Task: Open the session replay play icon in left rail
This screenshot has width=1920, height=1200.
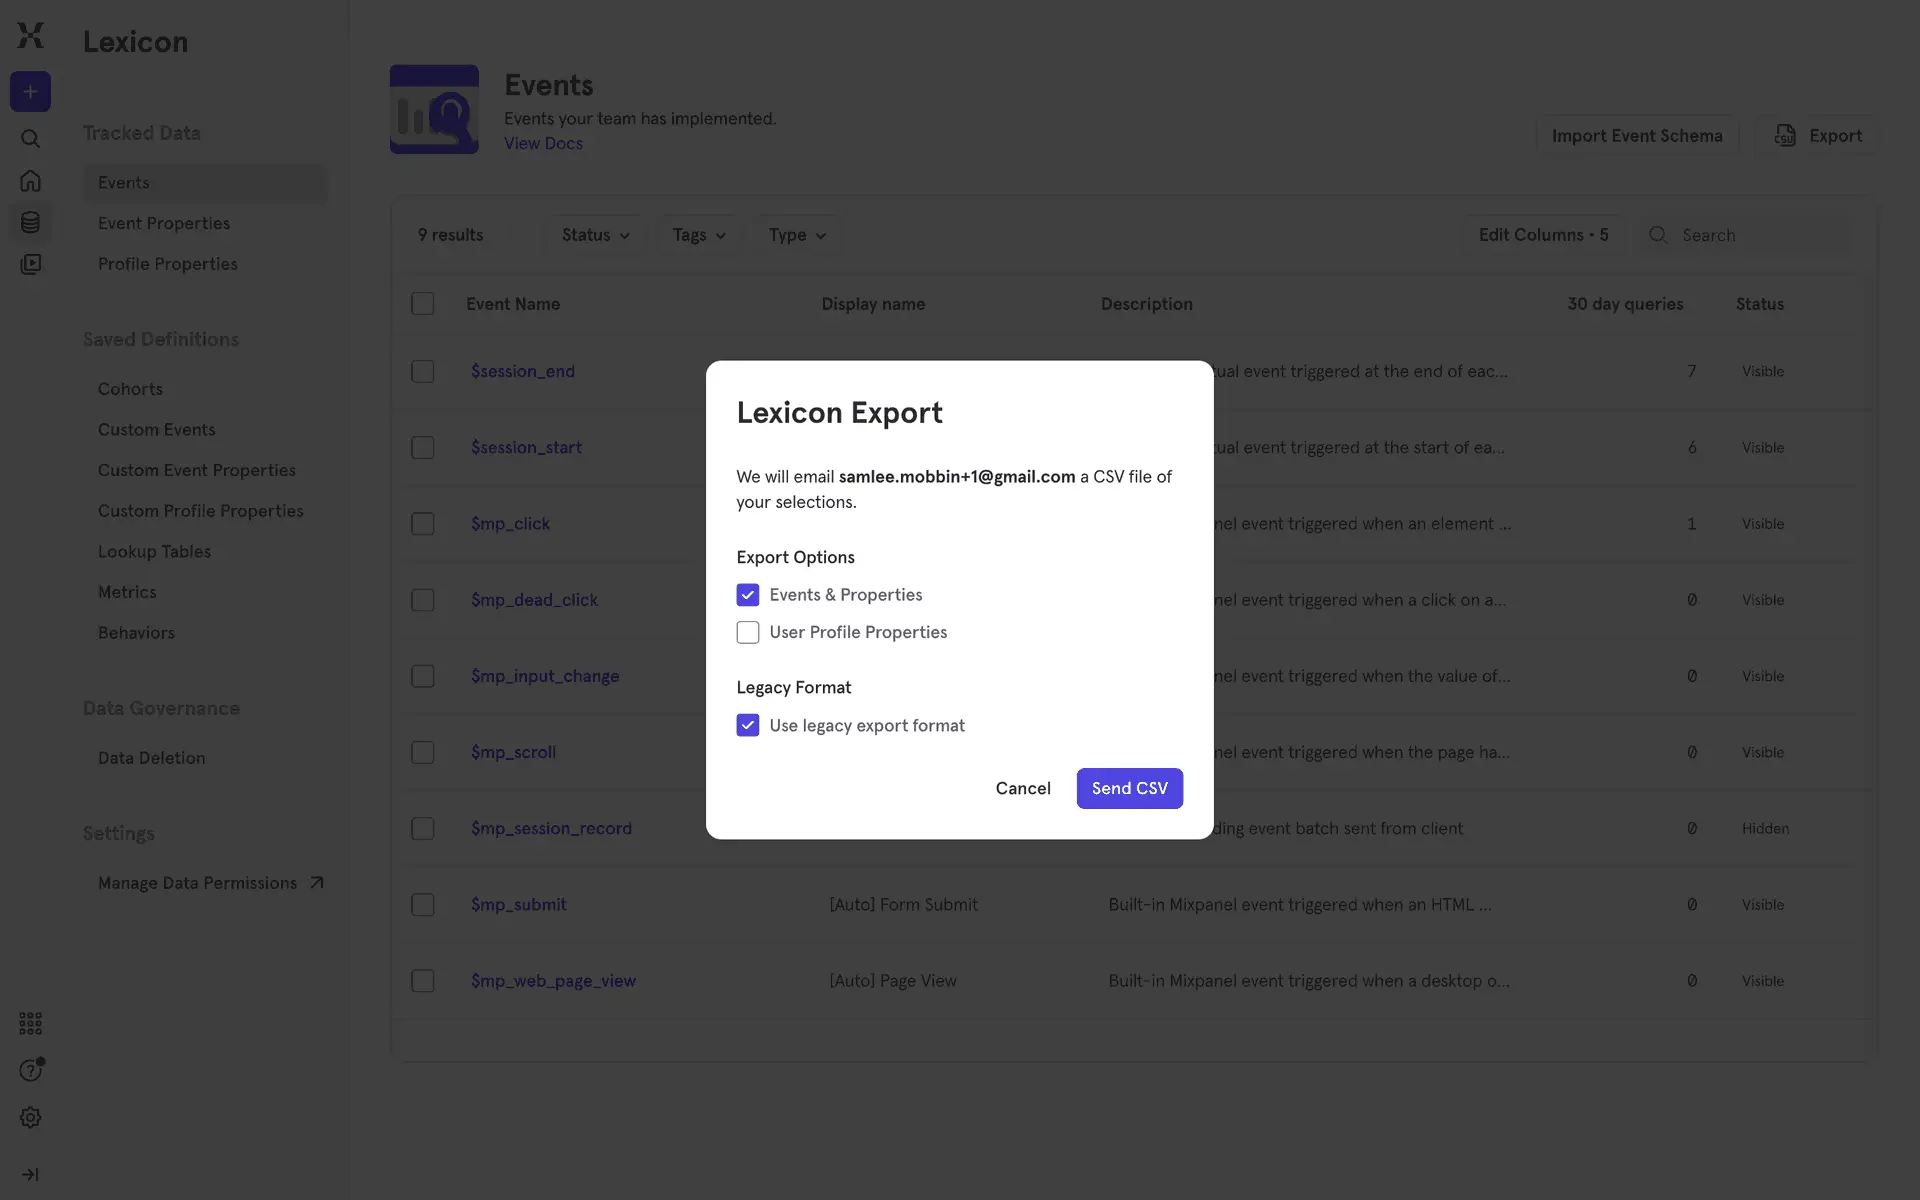Action: [x=30, y=264]
